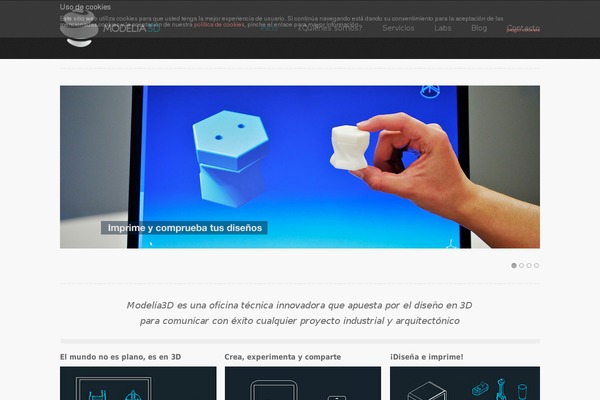Open the 'El mundo no es plano, es en 3D' heading
This screenshot has width=600, height=400.
tap(121, 357)
